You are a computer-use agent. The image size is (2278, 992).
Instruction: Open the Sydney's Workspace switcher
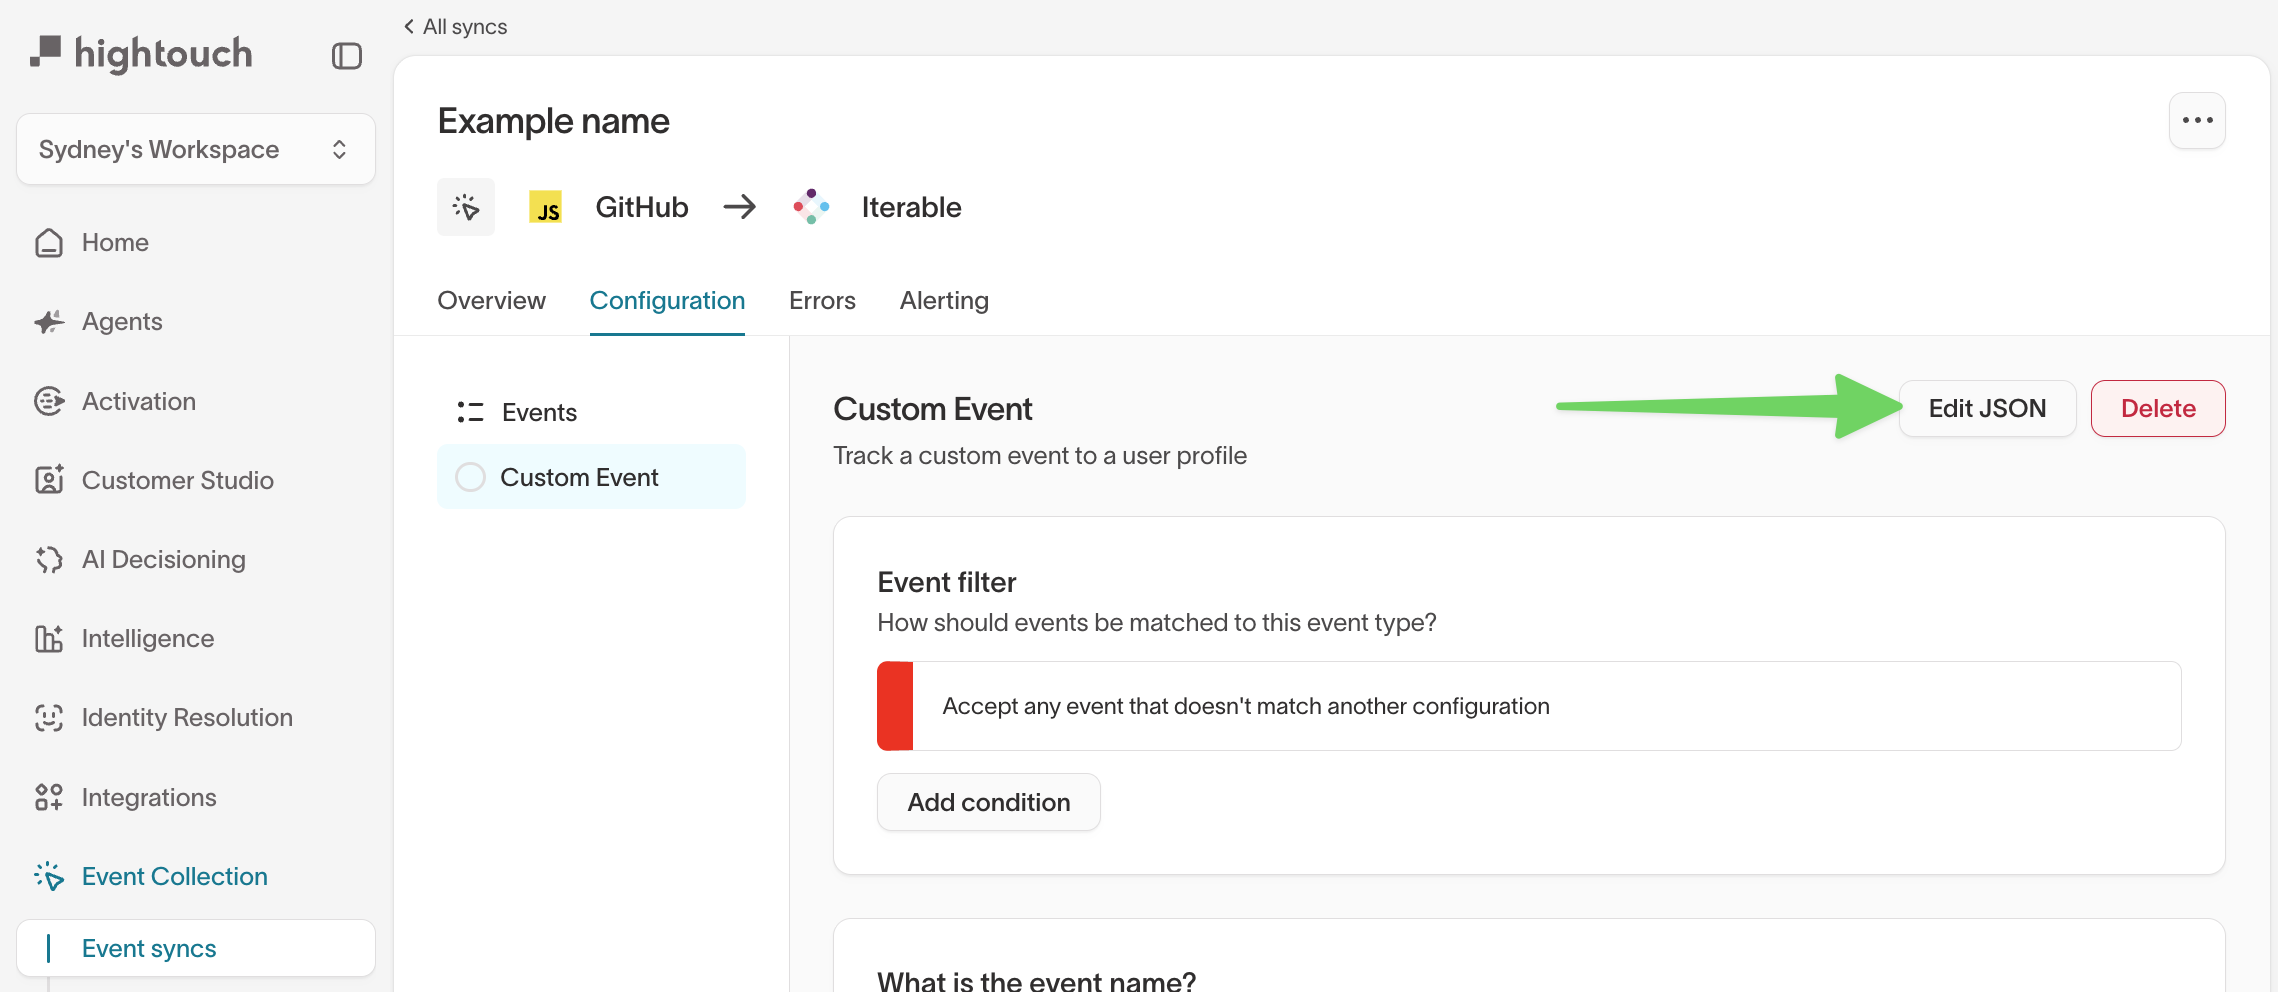click(196, 148)
